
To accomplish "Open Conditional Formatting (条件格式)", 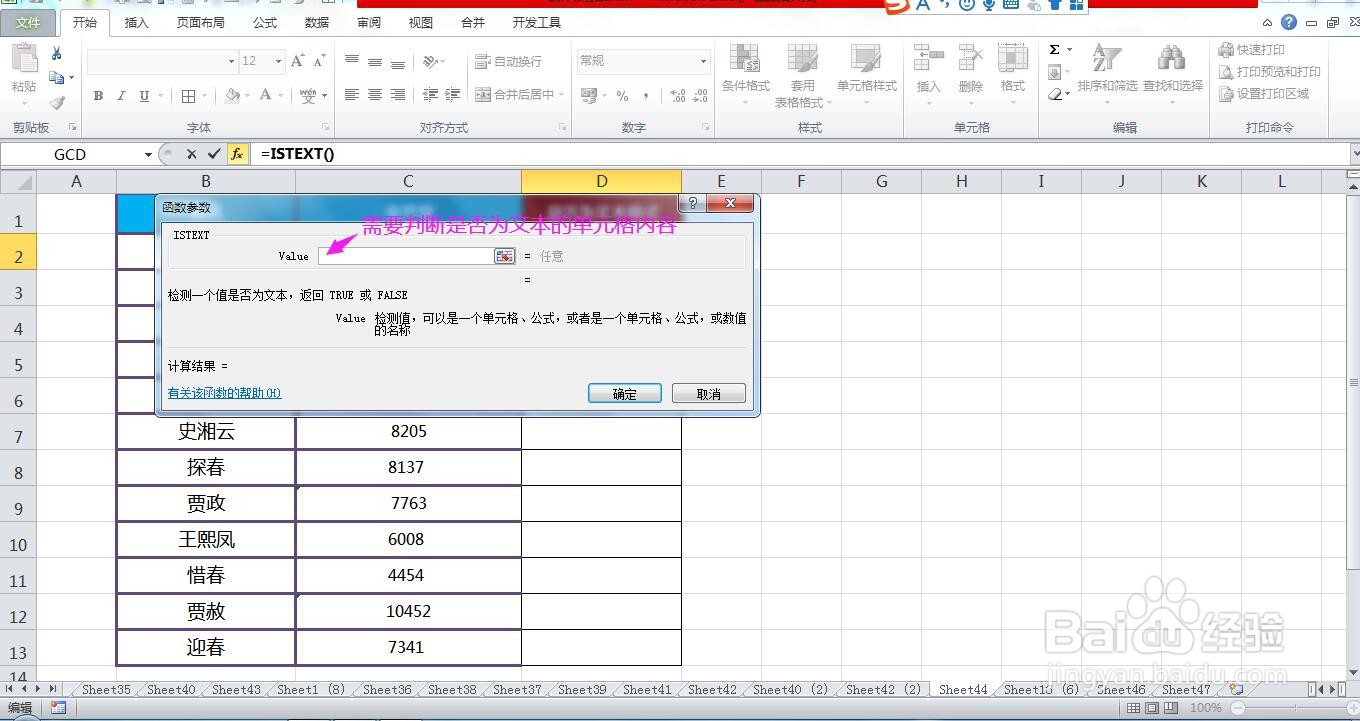I will [x=745, y=74].
